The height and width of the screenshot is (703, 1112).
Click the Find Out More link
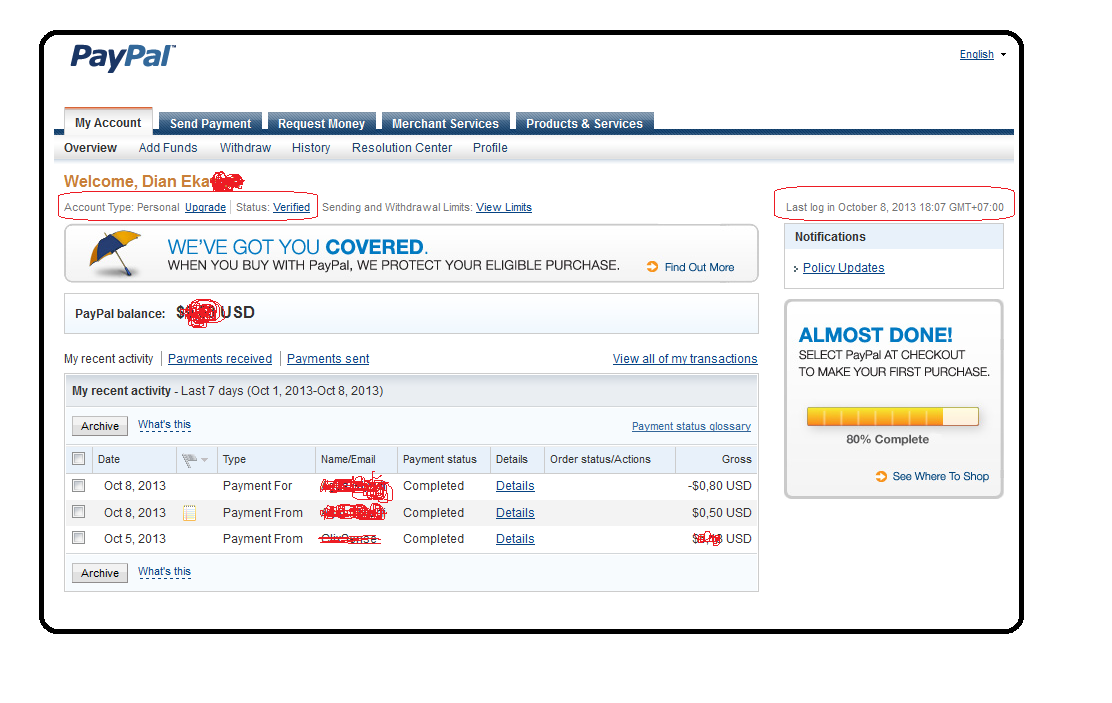tap(699, 267)
